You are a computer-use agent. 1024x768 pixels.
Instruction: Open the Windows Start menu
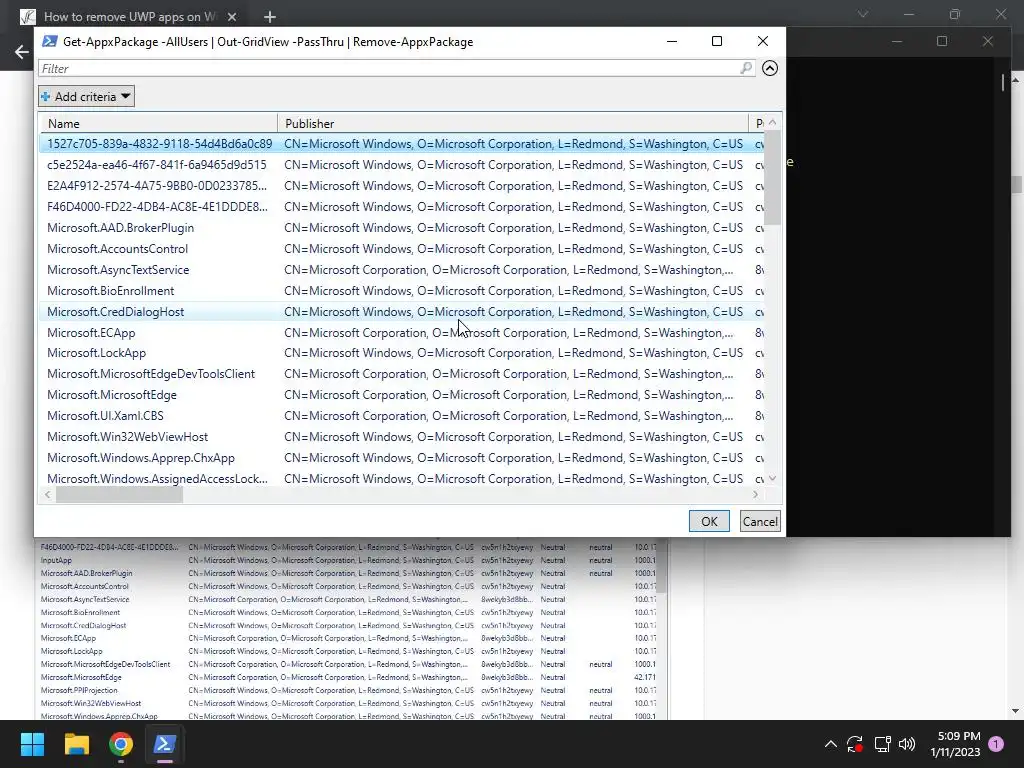point(32,744)
